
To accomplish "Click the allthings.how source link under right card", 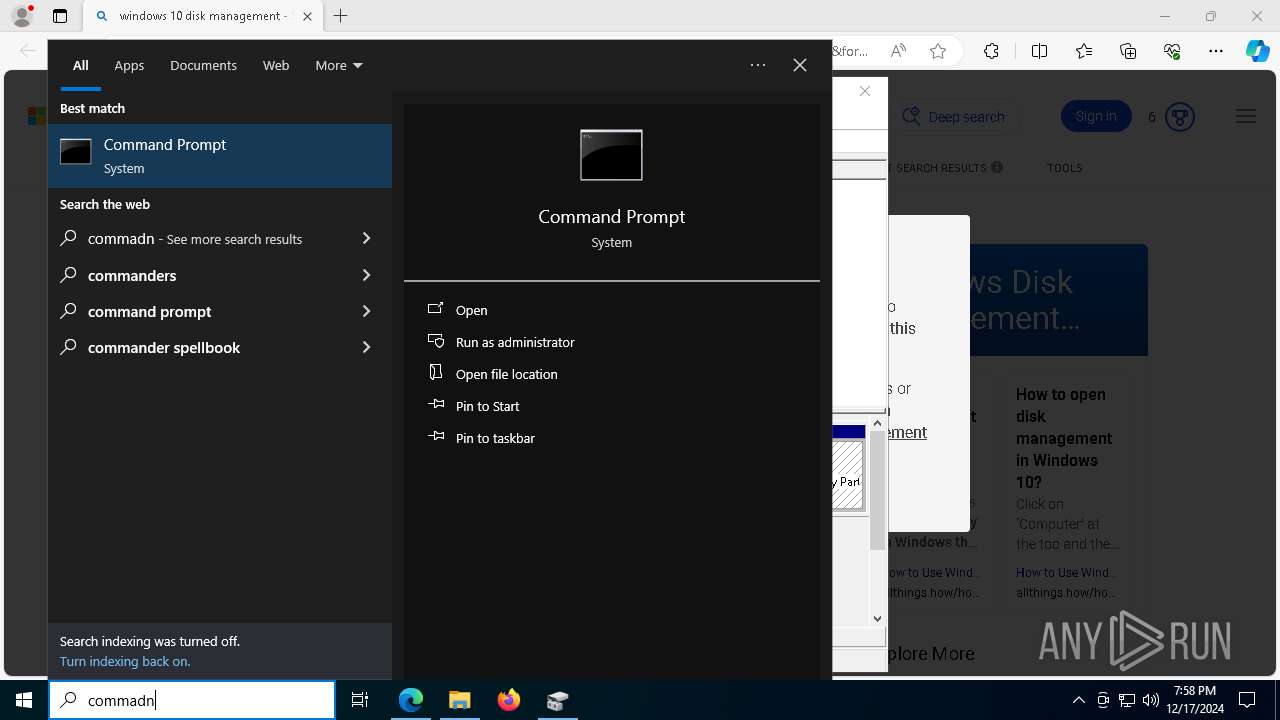I will 1067,593.
